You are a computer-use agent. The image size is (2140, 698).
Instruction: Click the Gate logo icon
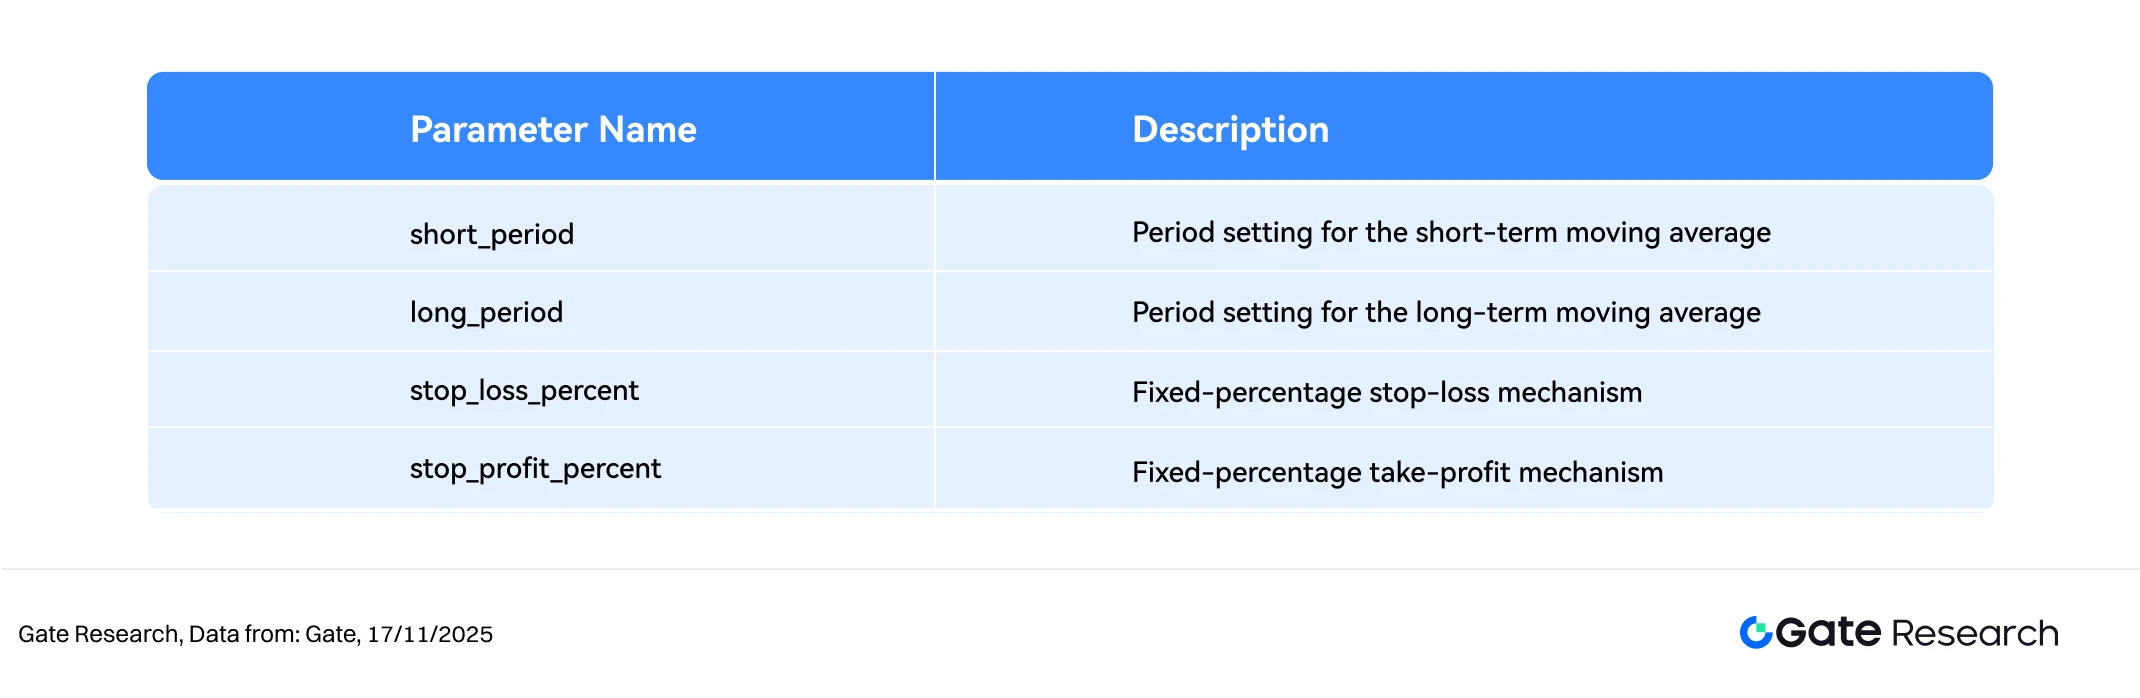pyautogui.click(x=1756, y=632)
